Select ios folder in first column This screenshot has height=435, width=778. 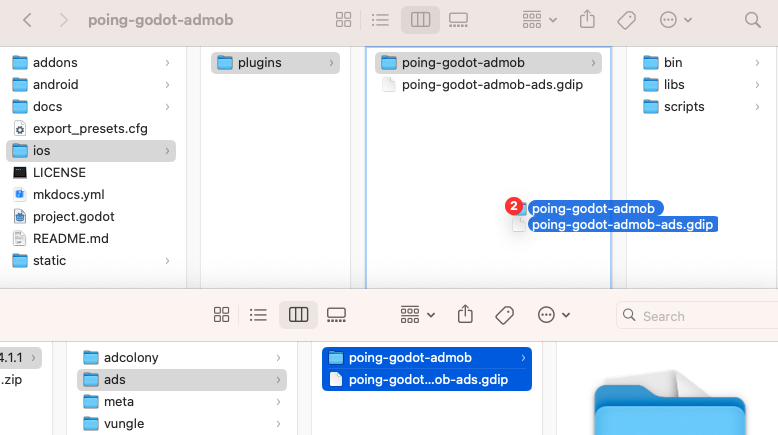pos(91,151)
